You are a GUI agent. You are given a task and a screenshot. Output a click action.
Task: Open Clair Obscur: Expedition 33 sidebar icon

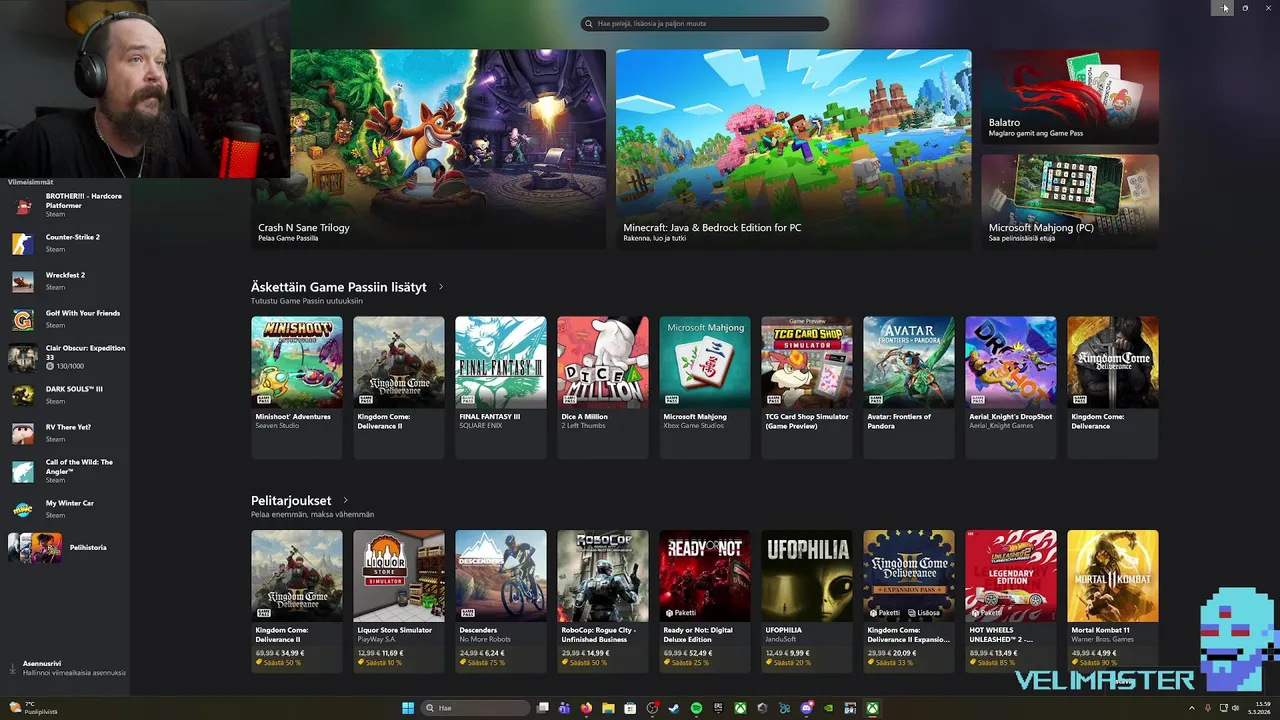(23, 357)
